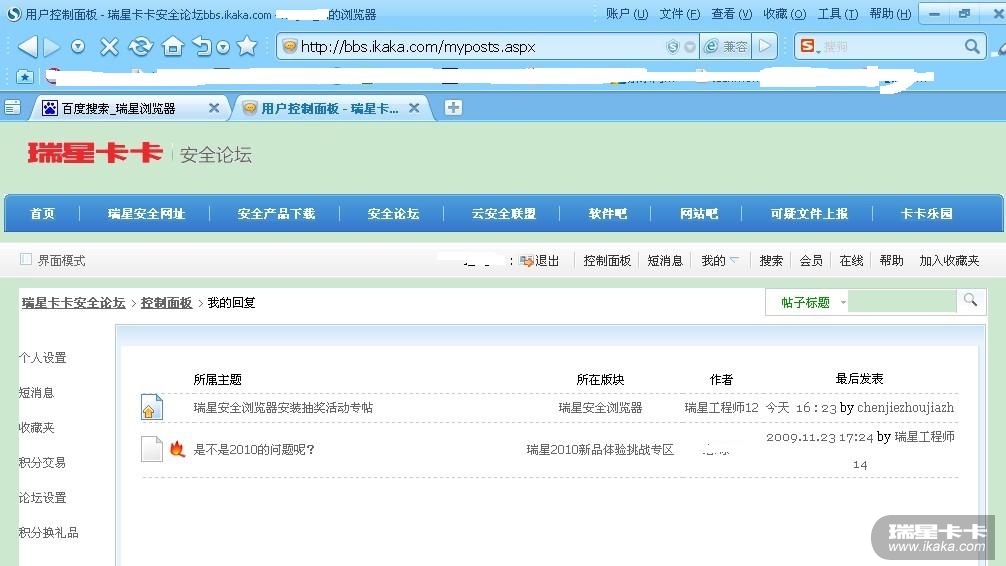Click the forum post search text field
The width and height of the screenshot is (1006, 566).
(x=902, y=302)
